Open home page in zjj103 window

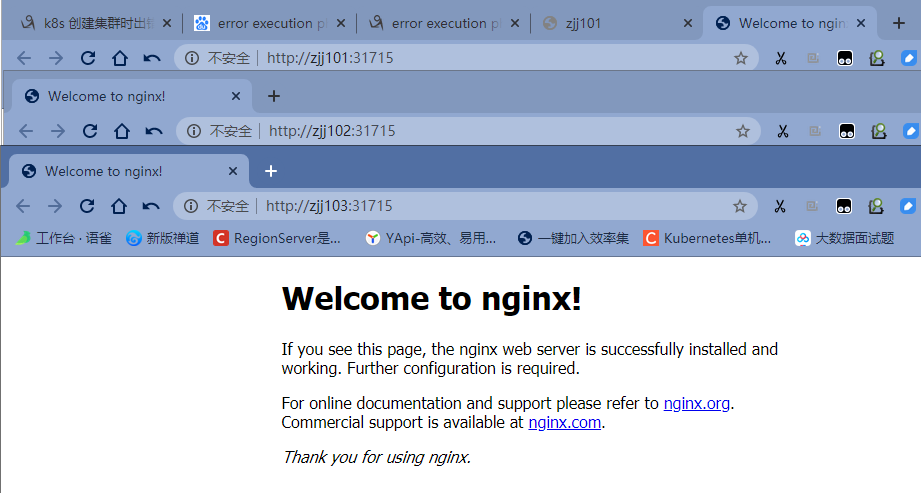click(119, 206)
